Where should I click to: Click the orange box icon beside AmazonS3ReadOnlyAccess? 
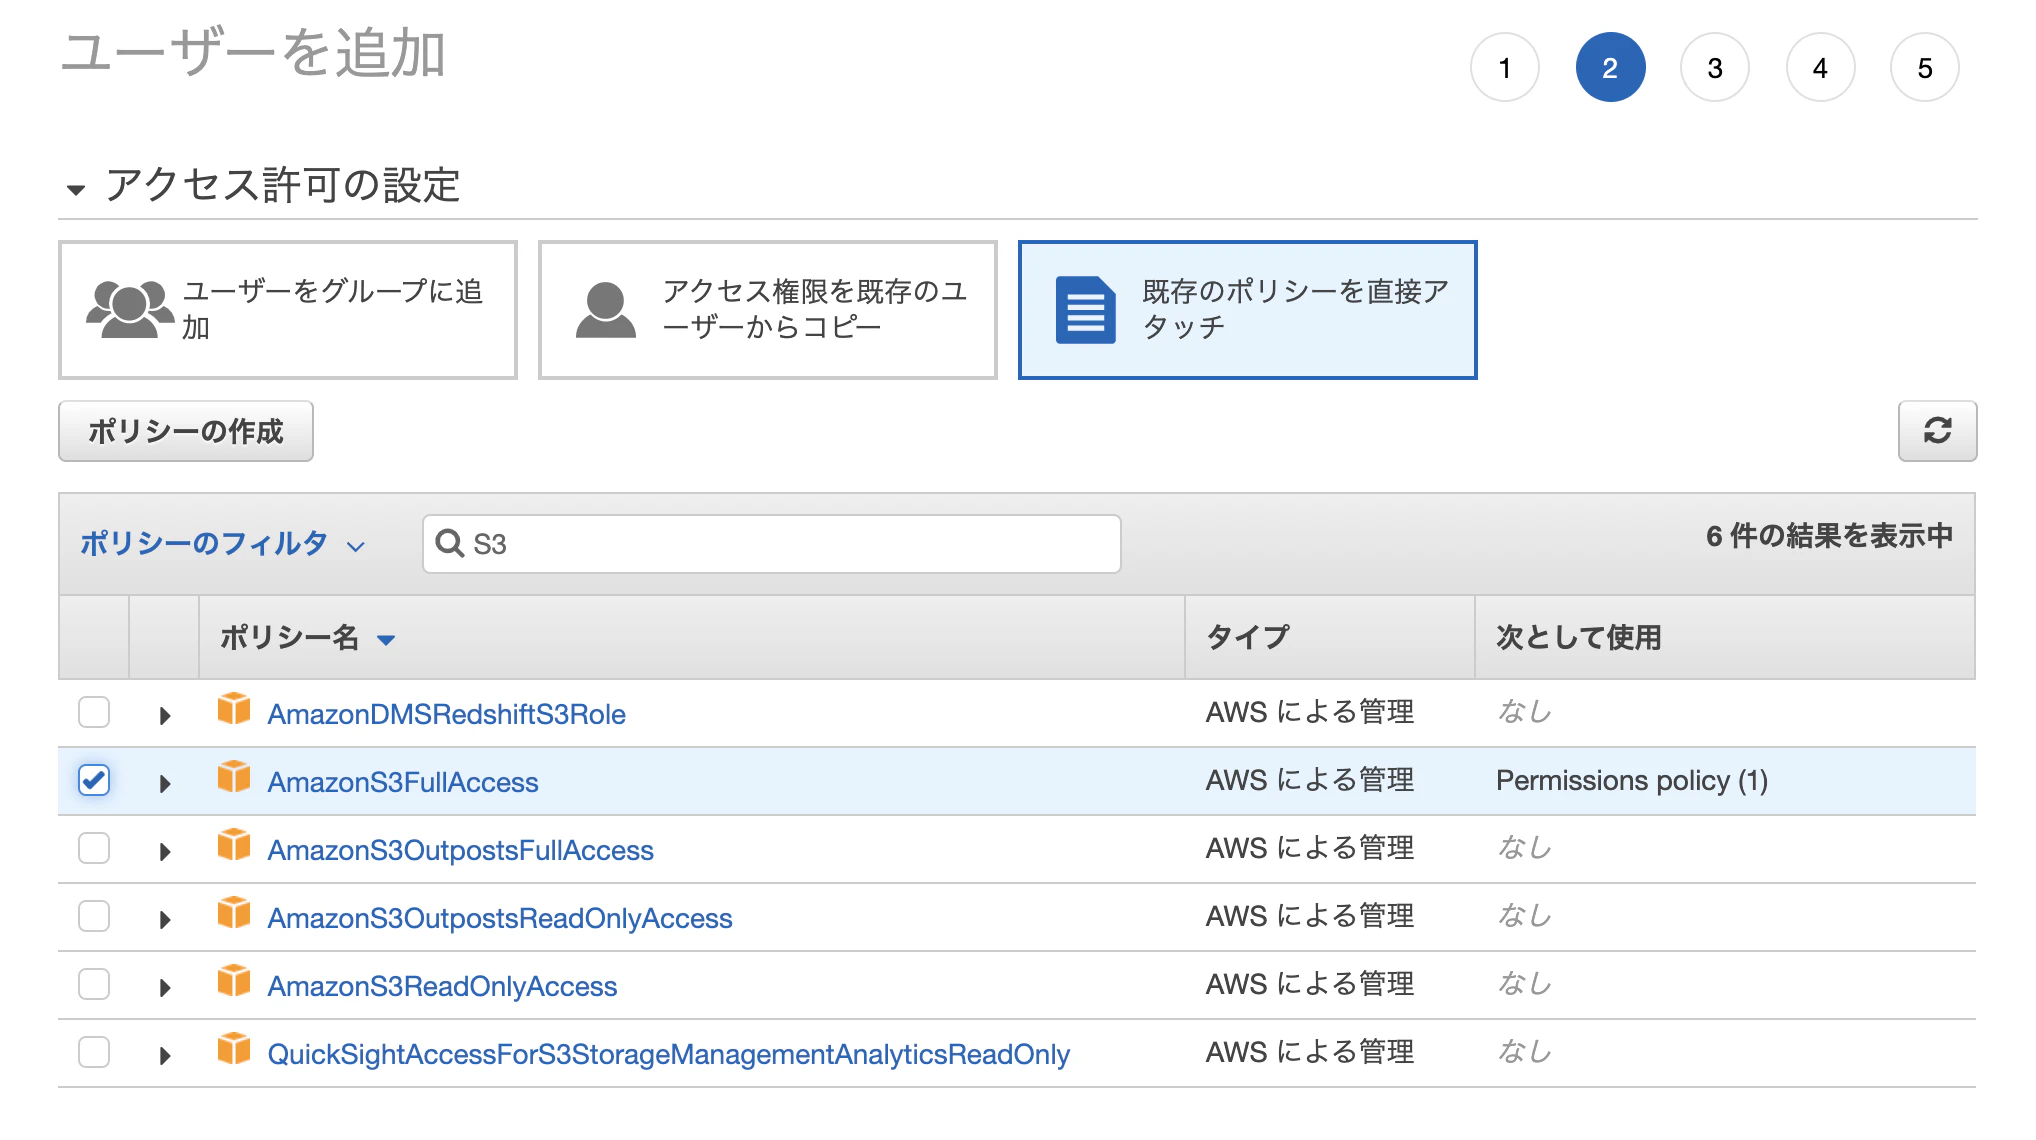pos(234,981)
